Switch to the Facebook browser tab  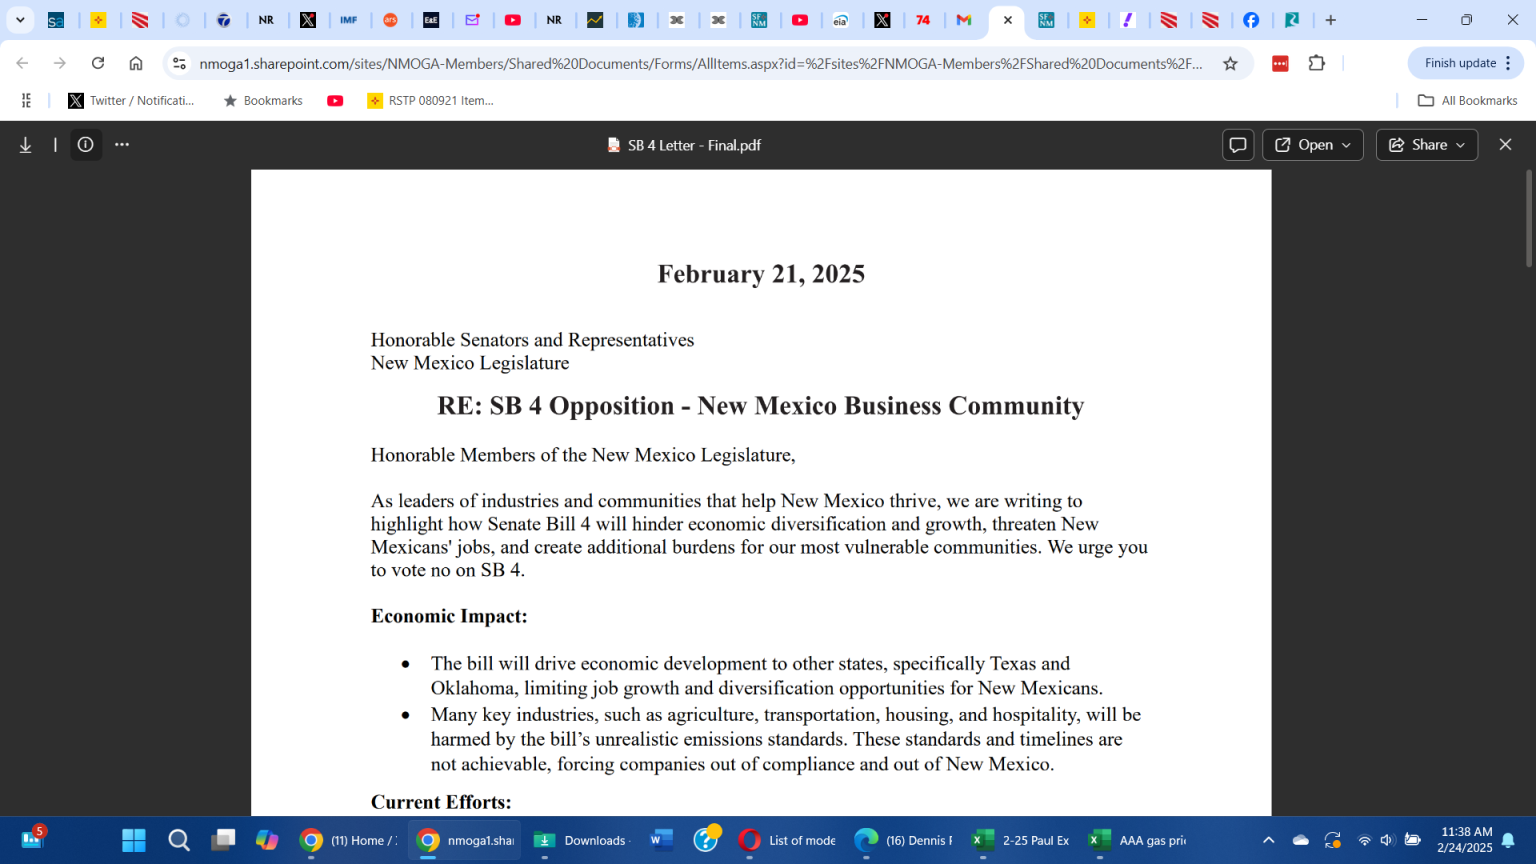click(x=1251, y=20)
